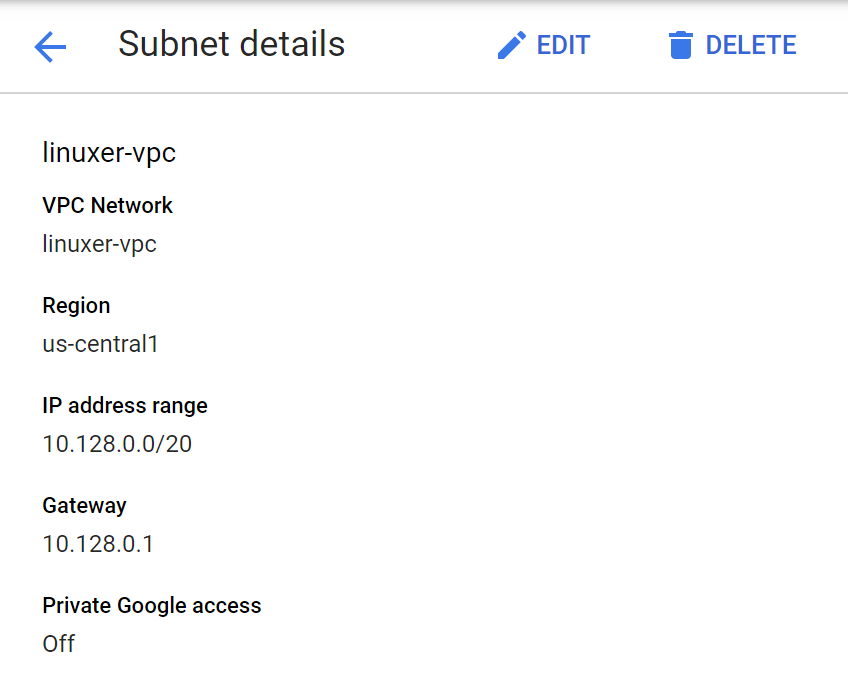Click the Gateway field label
848x678 pixels.
[x=84, y=505]
